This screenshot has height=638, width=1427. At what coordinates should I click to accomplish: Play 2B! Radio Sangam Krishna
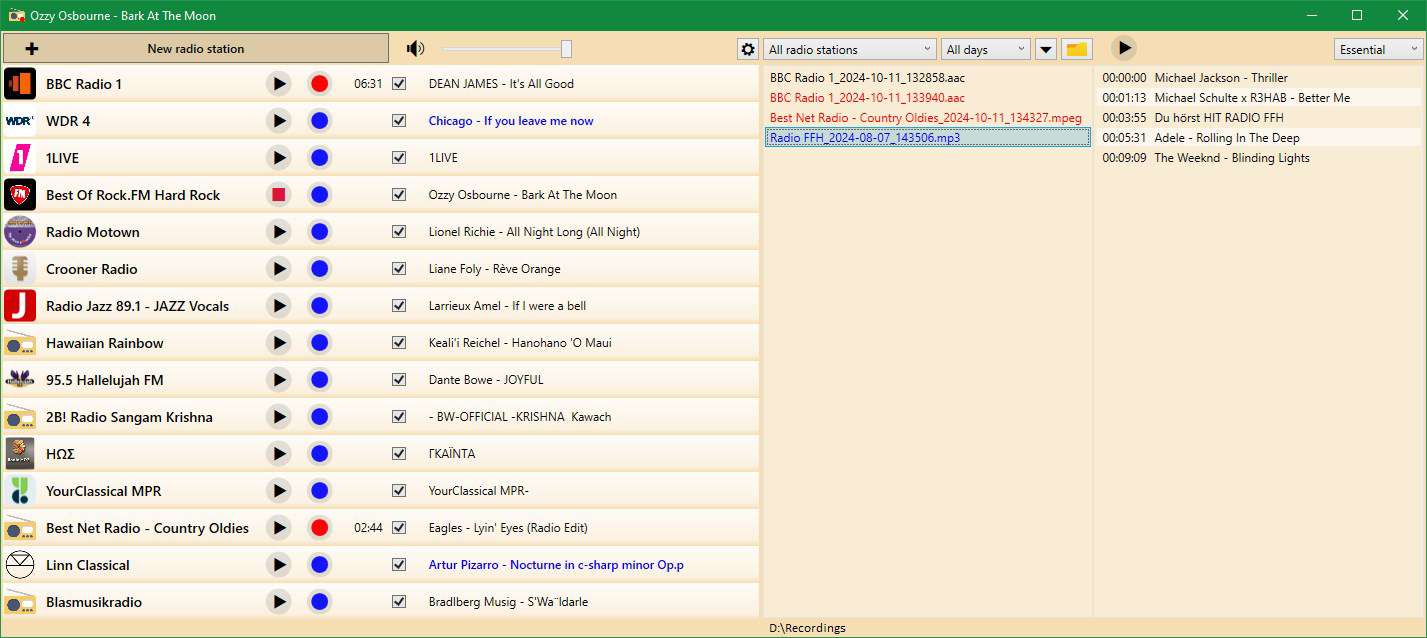pos(279,417)
